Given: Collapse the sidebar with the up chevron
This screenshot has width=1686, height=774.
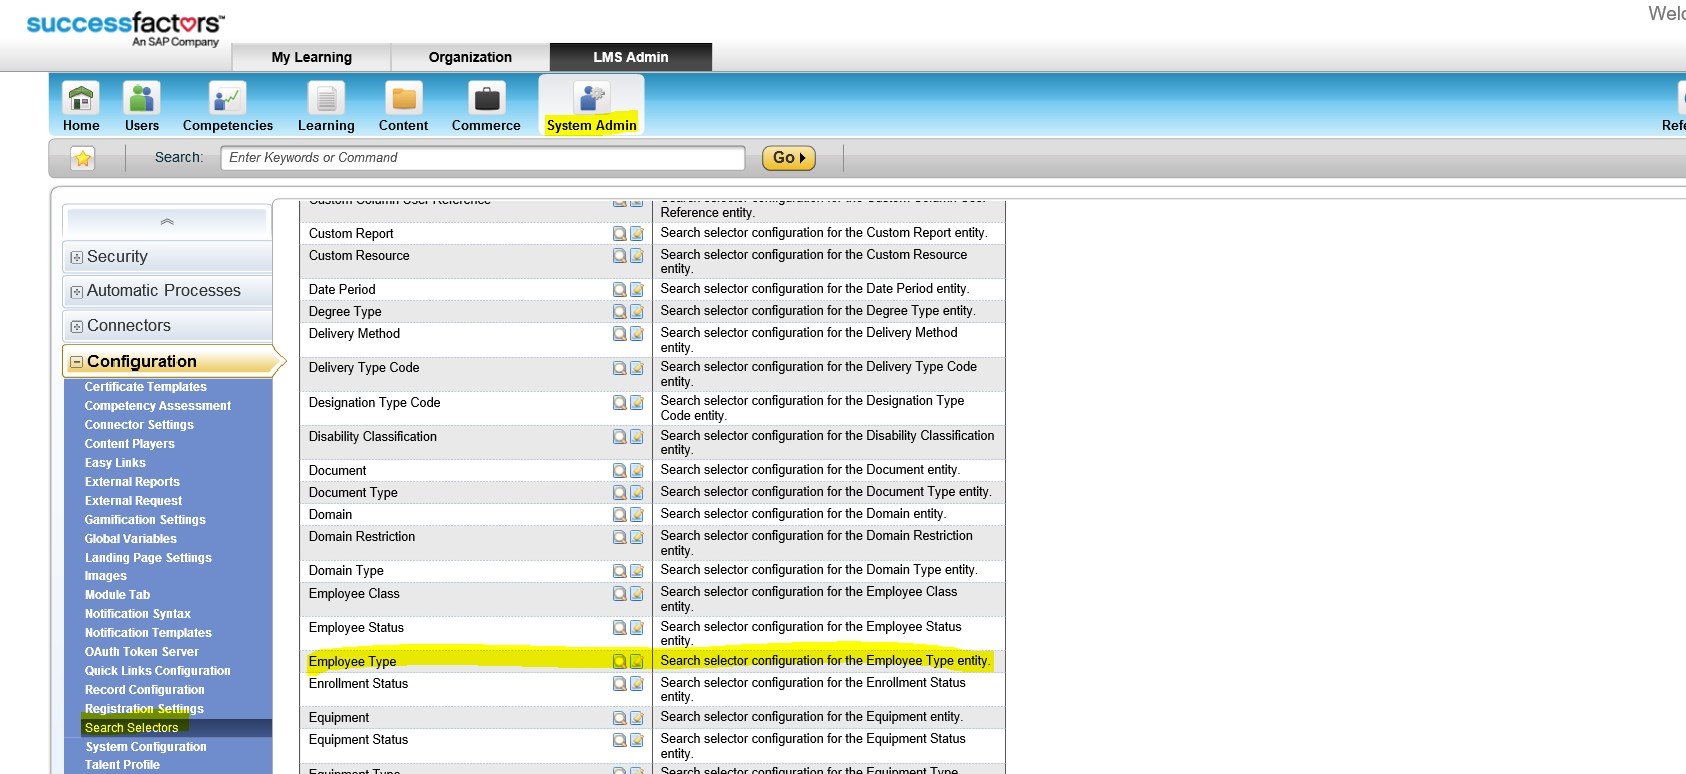Looking at the screenshot, I should (x=167, y=222).
